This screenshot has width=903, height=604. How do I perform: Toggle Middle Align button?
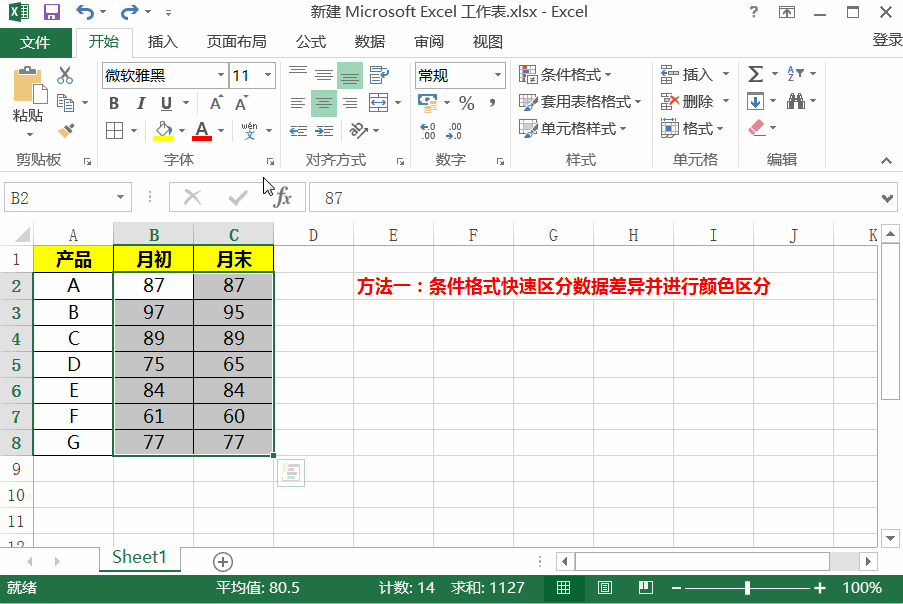click(x=324, y=75)
